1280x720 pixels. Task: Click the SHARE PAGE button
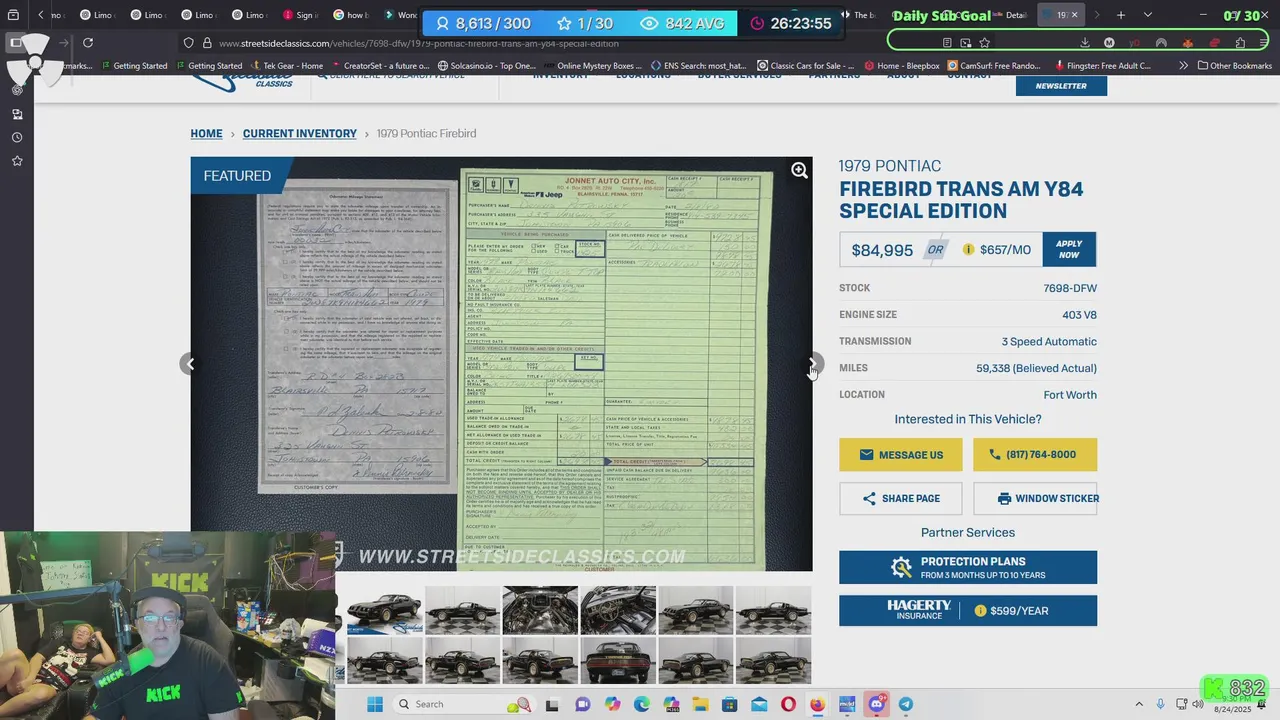(901, 498)
